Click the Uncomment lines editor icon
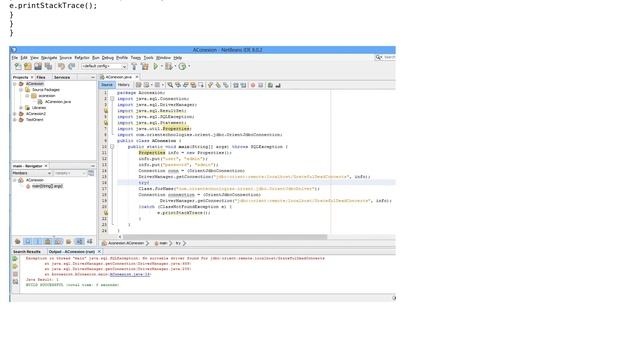Viewport: 640px width, 360px height. (x=278, y=85)
